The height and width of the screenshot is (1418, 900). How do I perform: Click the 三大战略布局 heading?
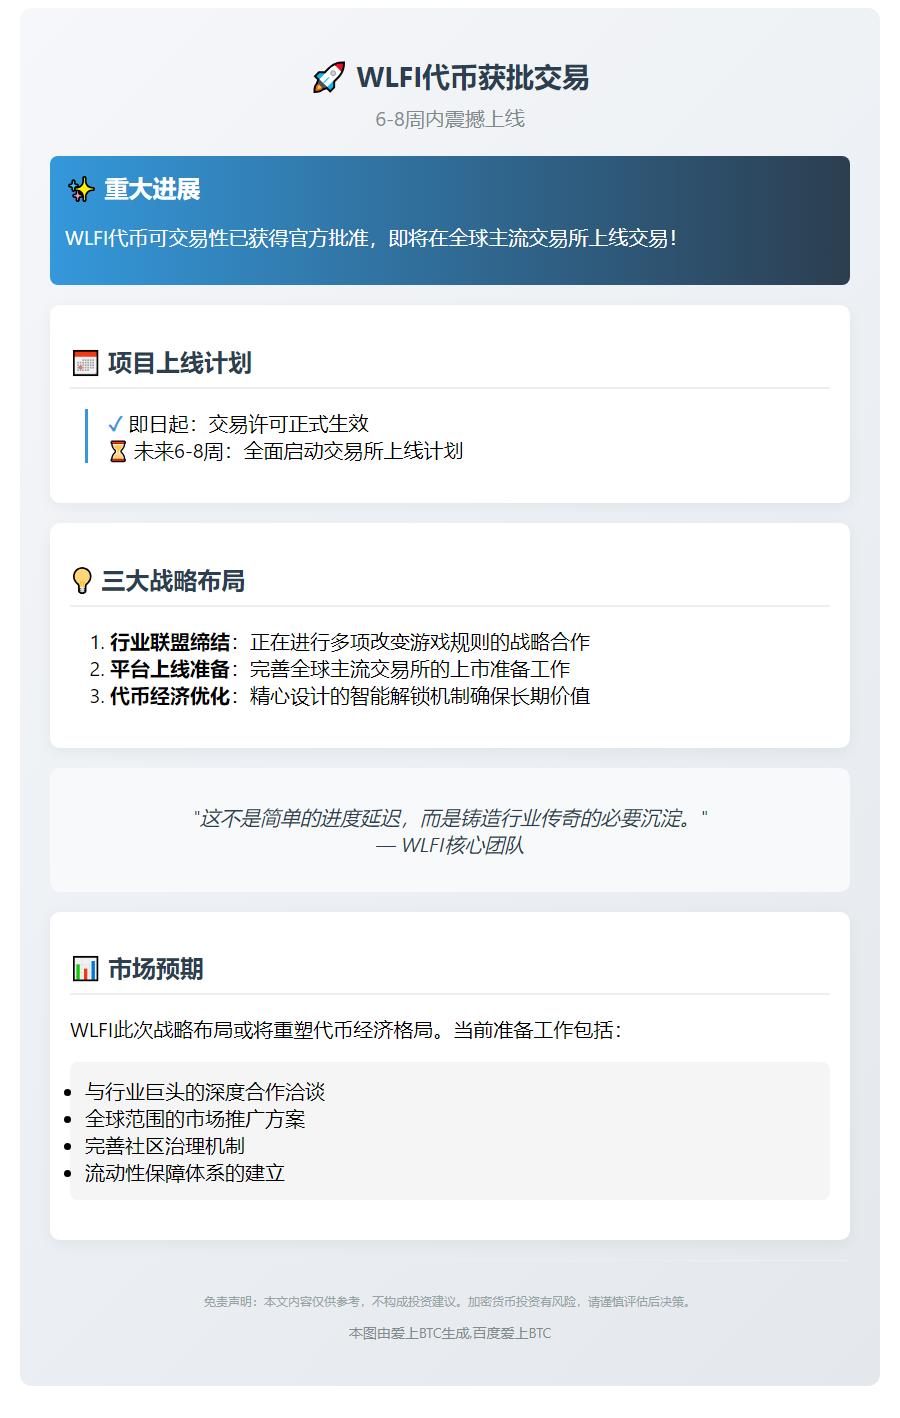coord(173,581)
